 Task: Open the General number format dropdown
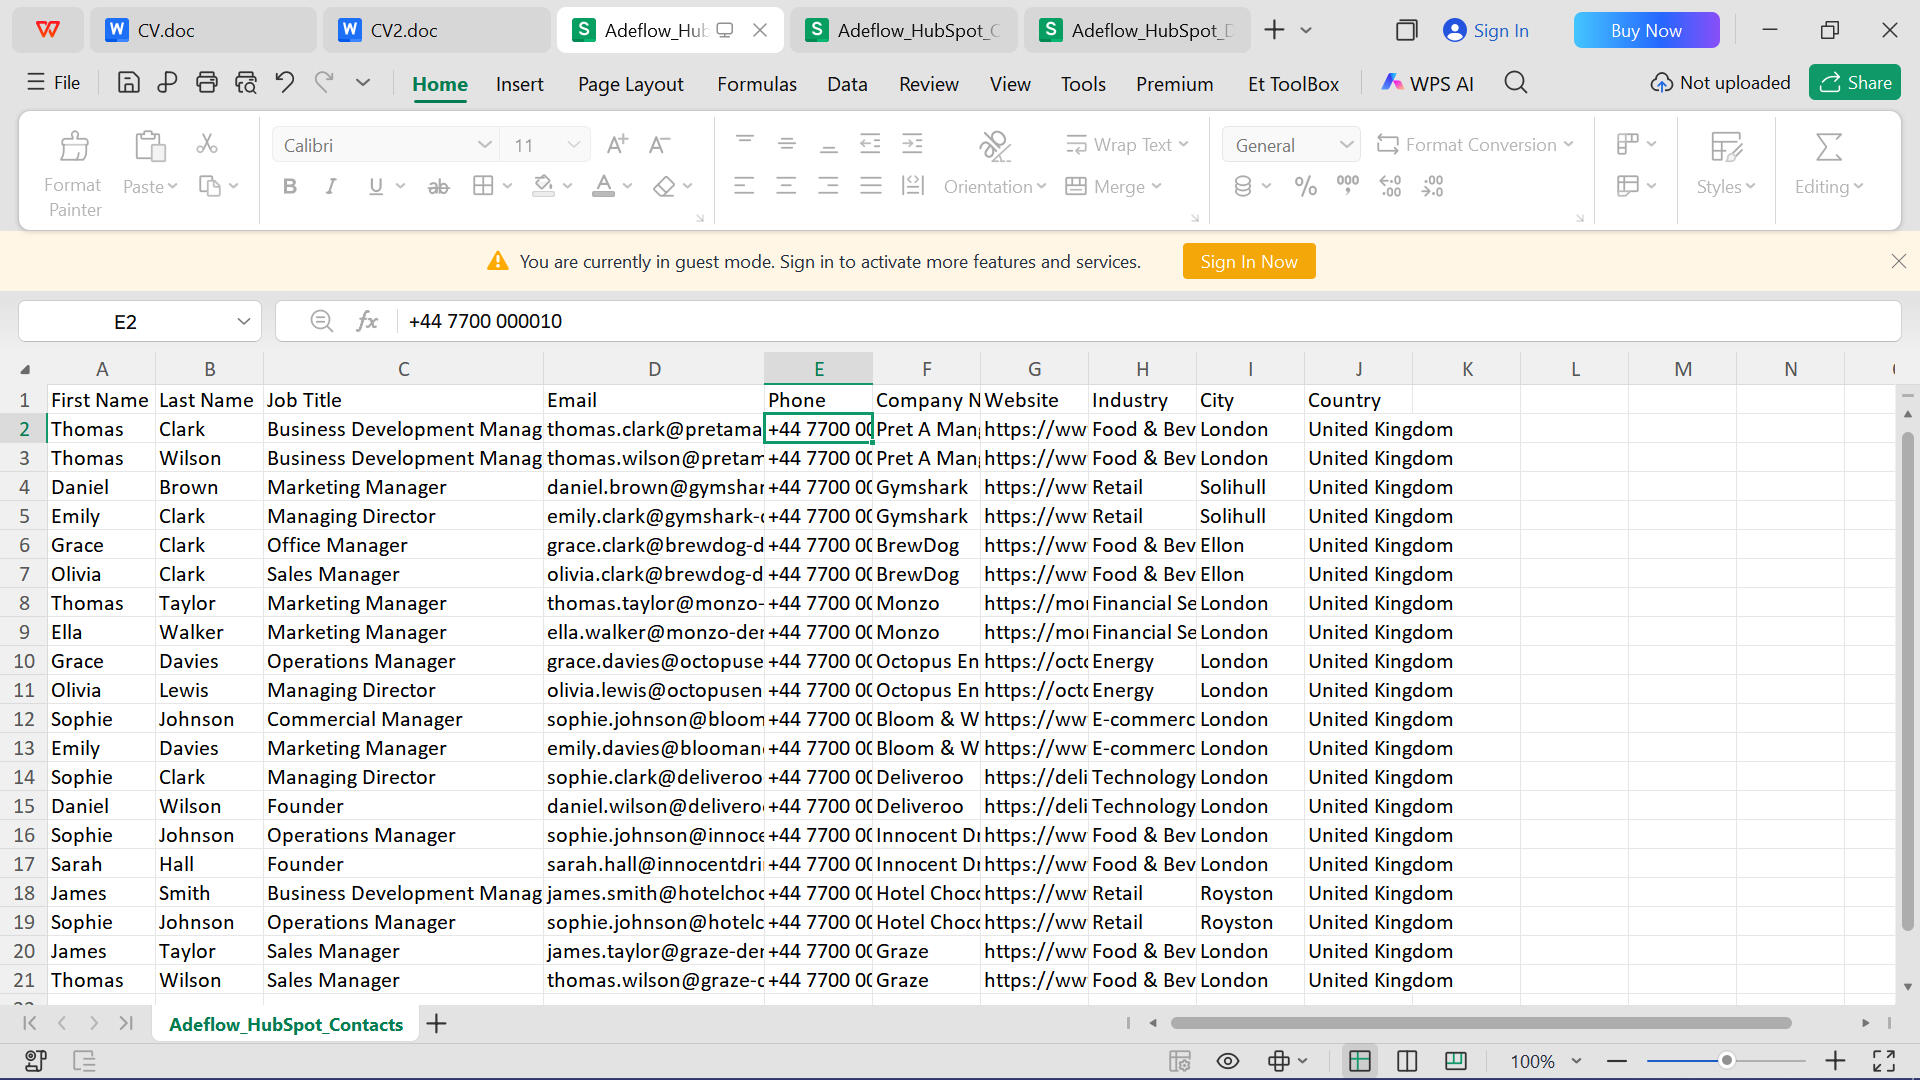click(1346, 146)
